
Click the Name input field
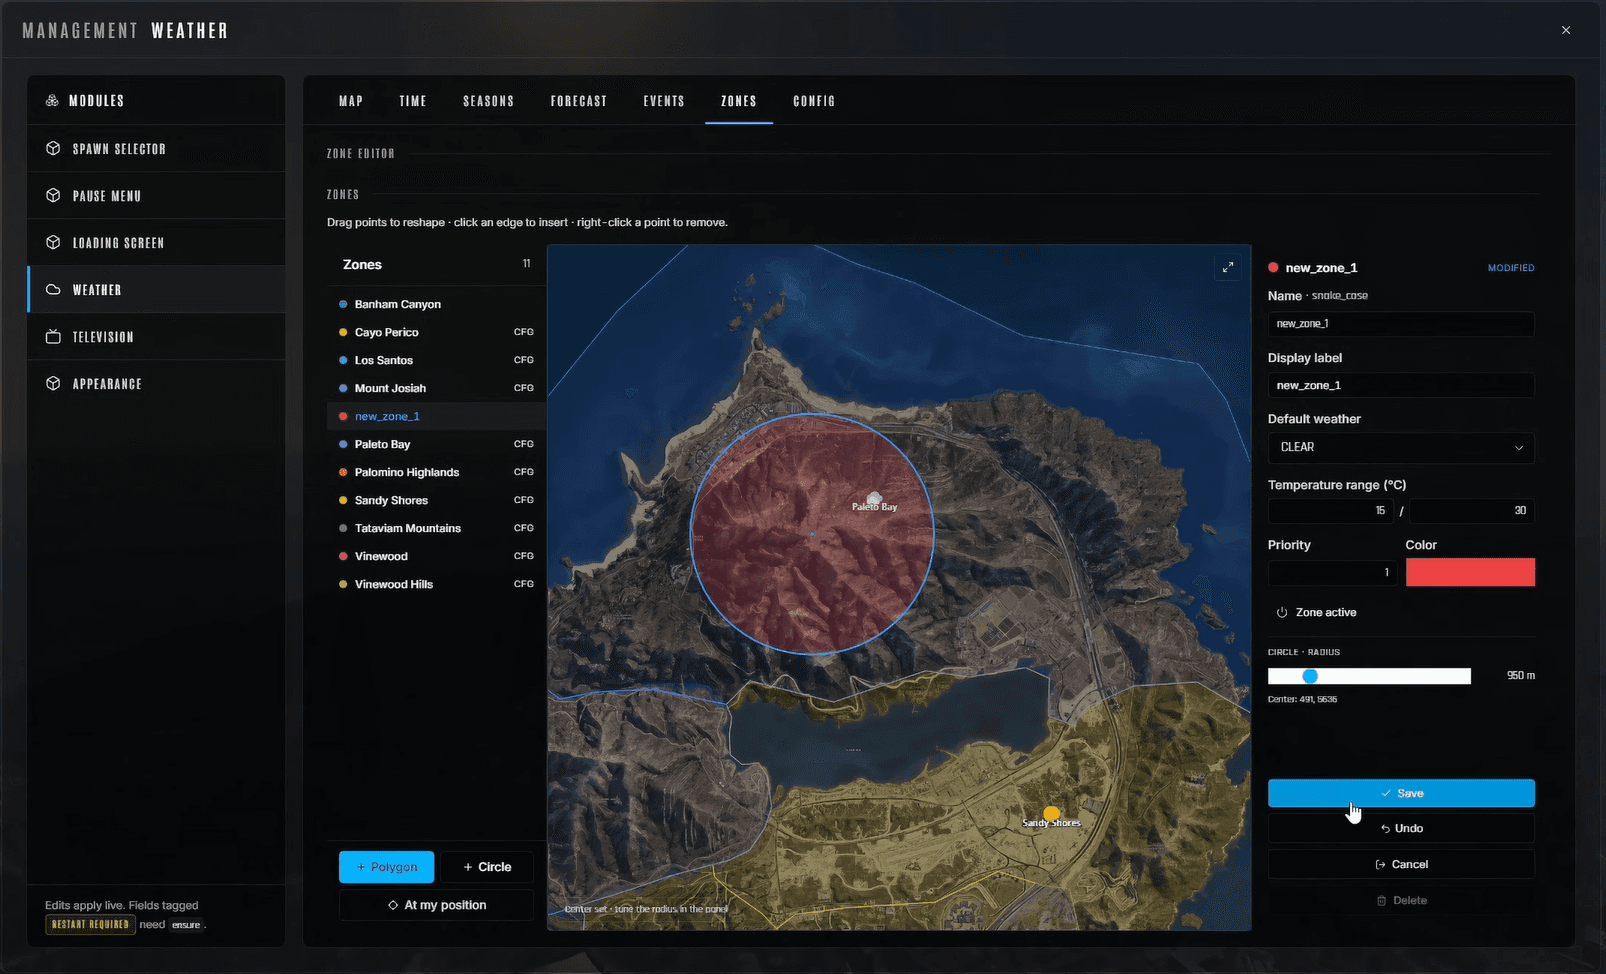tap(1401, 324)
